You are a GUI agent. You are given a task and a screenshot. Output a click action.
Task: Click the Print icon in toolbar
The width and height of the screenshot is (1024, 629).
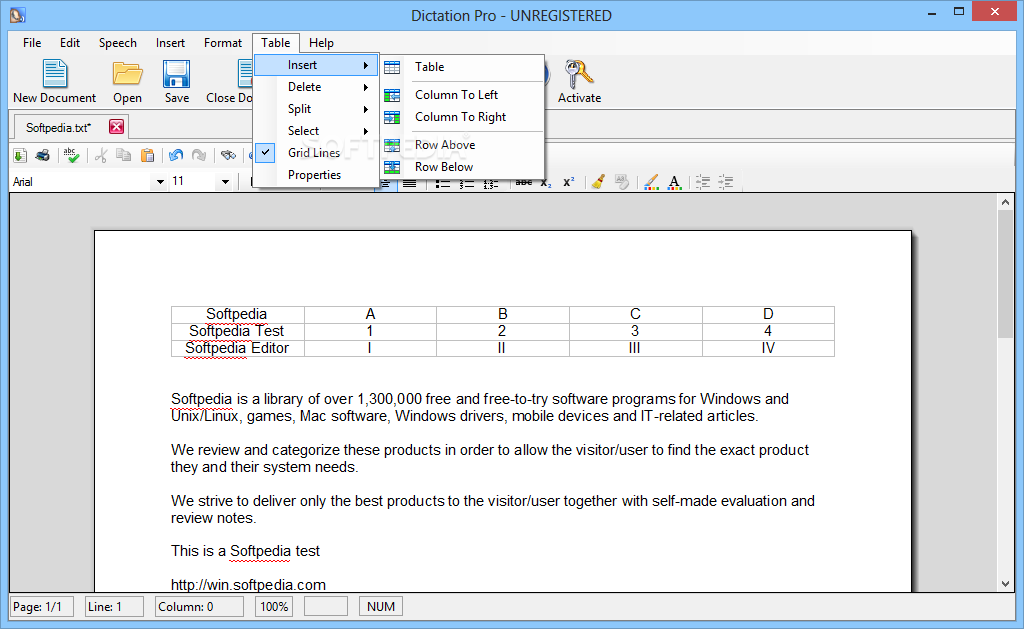click(x=43, y=155)
